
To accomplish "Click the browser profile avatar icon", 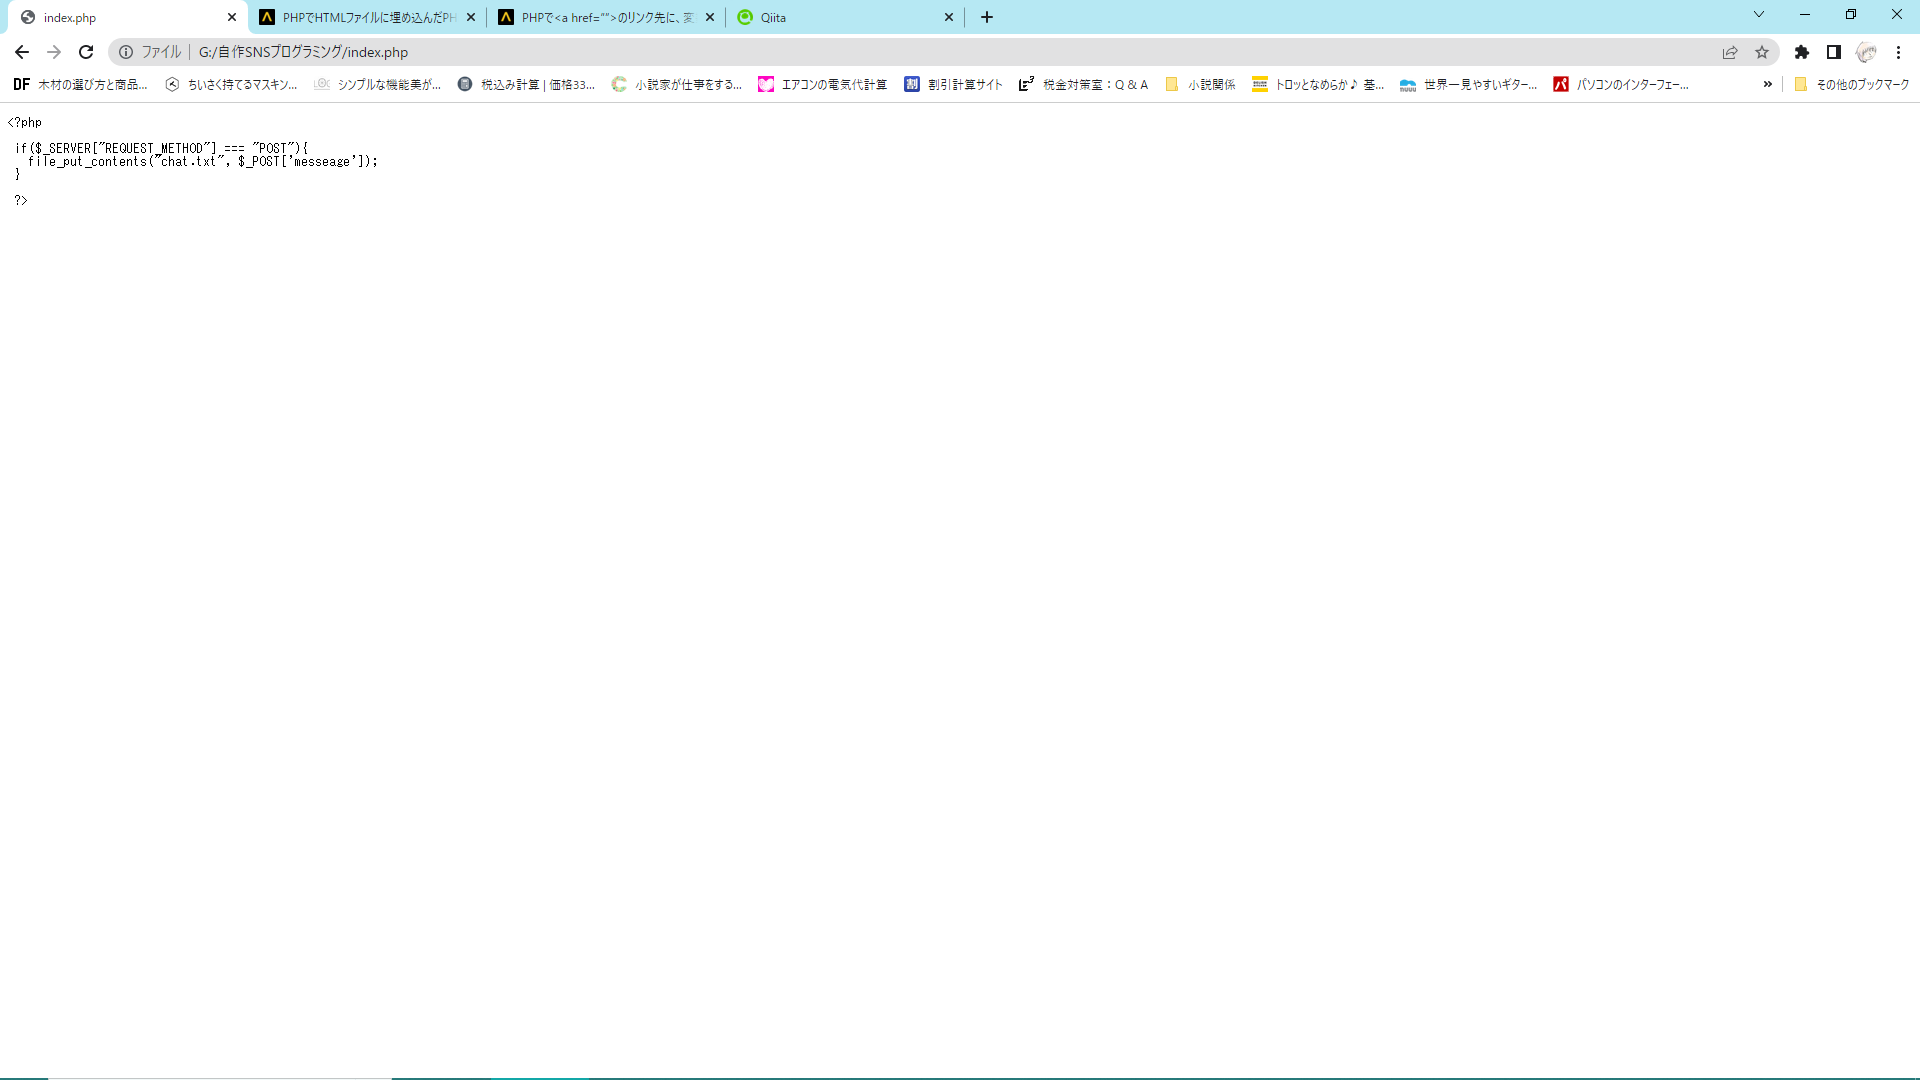I will [1866, 52].
